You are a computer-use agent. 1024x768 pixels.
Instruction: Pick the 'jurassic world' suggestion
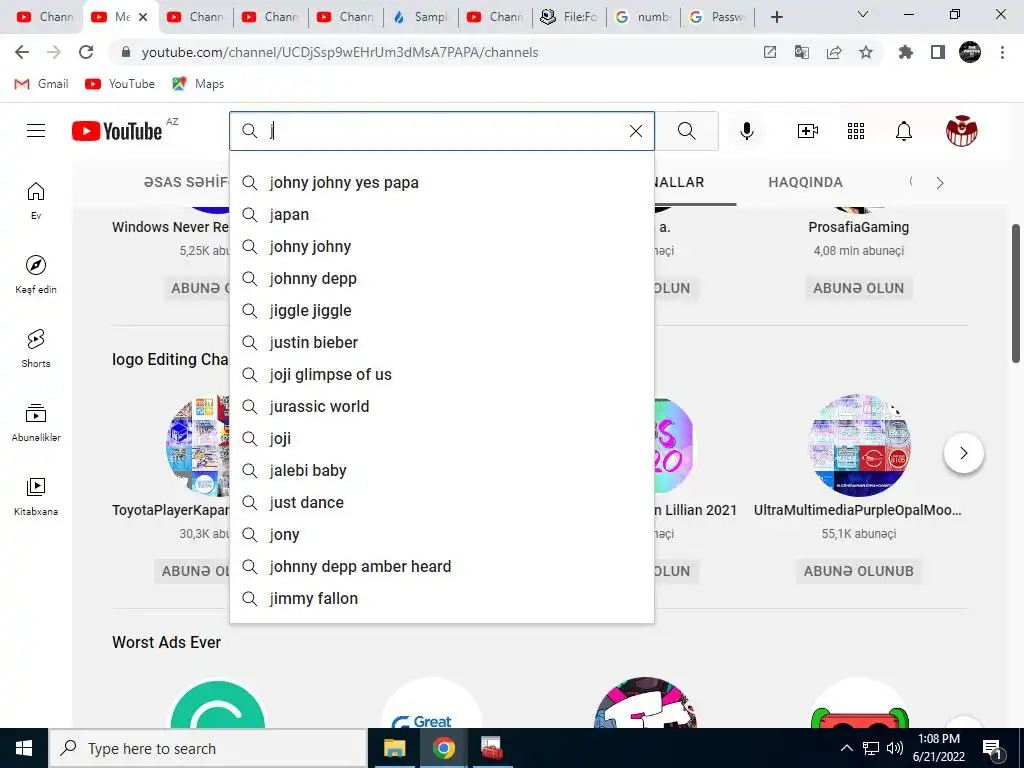click(442, 407)
